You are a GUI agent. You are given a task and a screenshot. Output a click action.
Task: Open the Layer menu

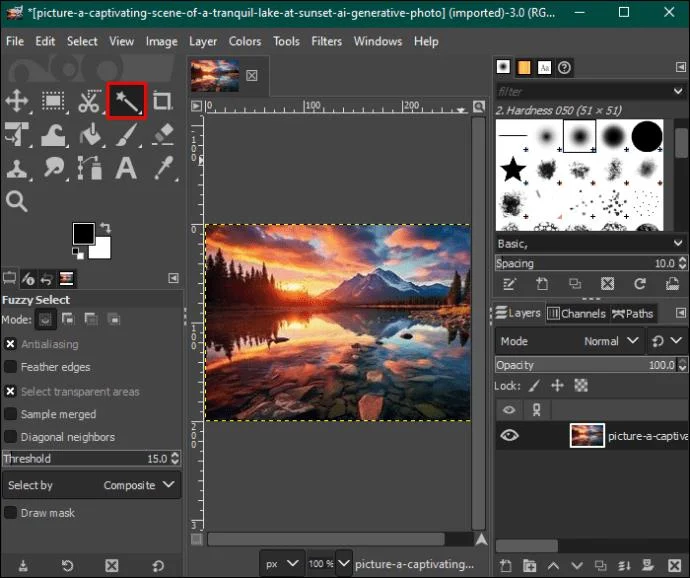point(203,41)
